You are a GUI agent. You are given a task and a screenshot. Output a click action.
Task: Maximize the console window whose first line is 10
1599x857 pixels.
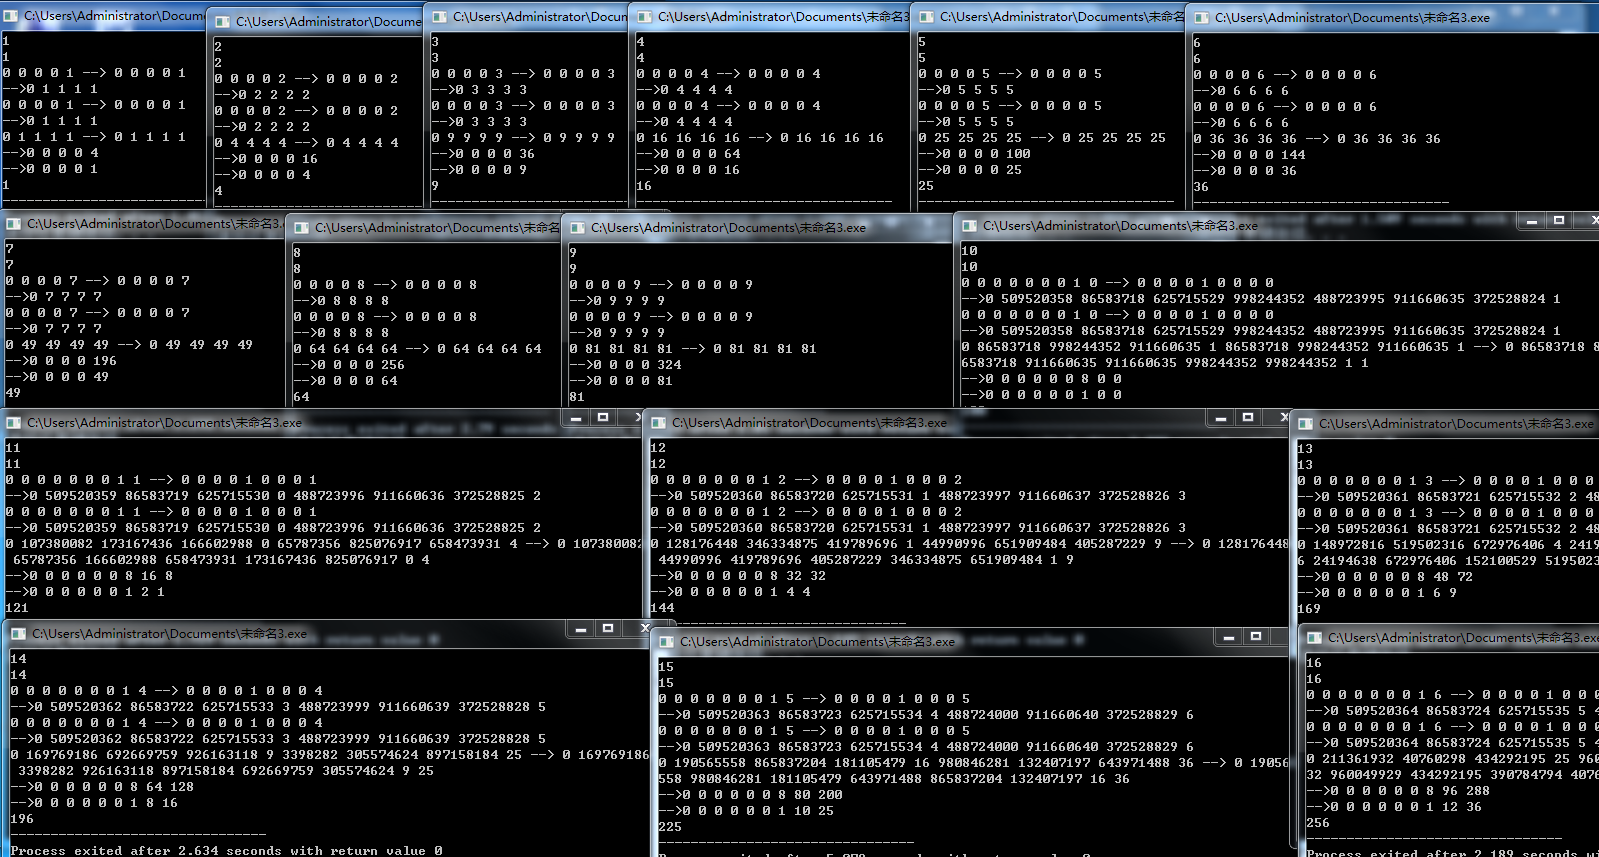(1559, 221)
